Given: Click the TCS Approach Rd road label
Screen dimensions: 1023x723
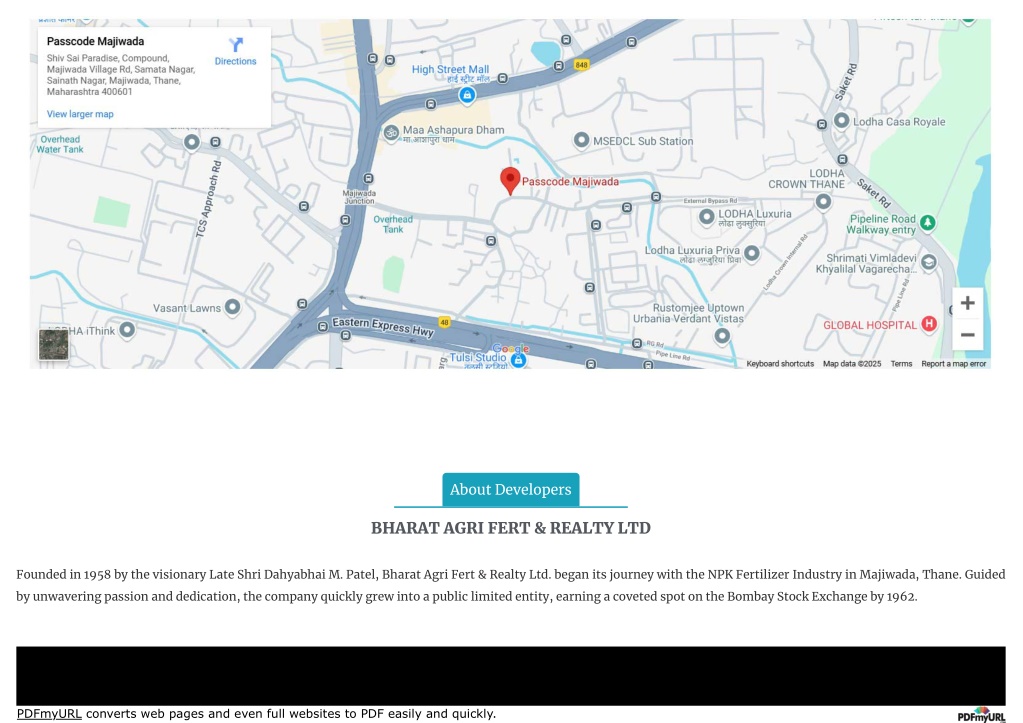Looking at the screenshot, I should coord(209,199).
